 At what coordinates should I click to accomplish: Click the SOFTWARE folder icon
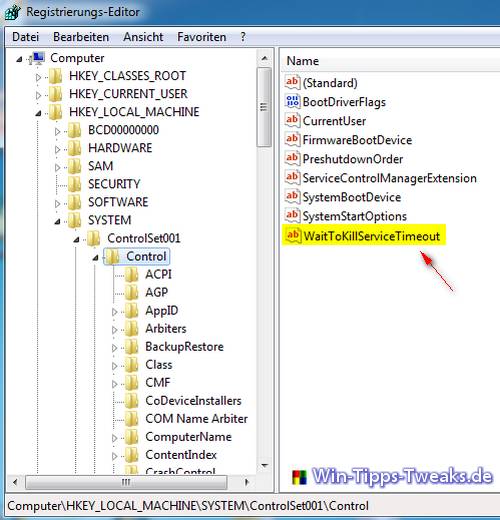pyautogui.click(x=74, y=202)
